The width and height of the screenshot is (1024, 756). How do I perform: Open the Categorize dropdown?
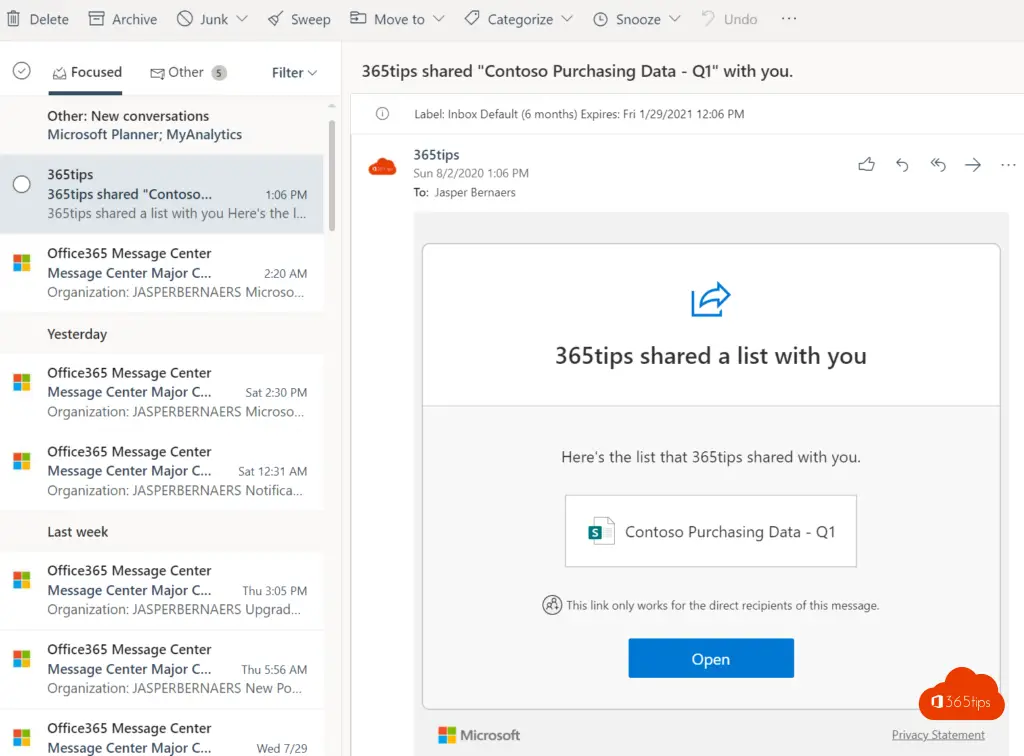point(567,19)
